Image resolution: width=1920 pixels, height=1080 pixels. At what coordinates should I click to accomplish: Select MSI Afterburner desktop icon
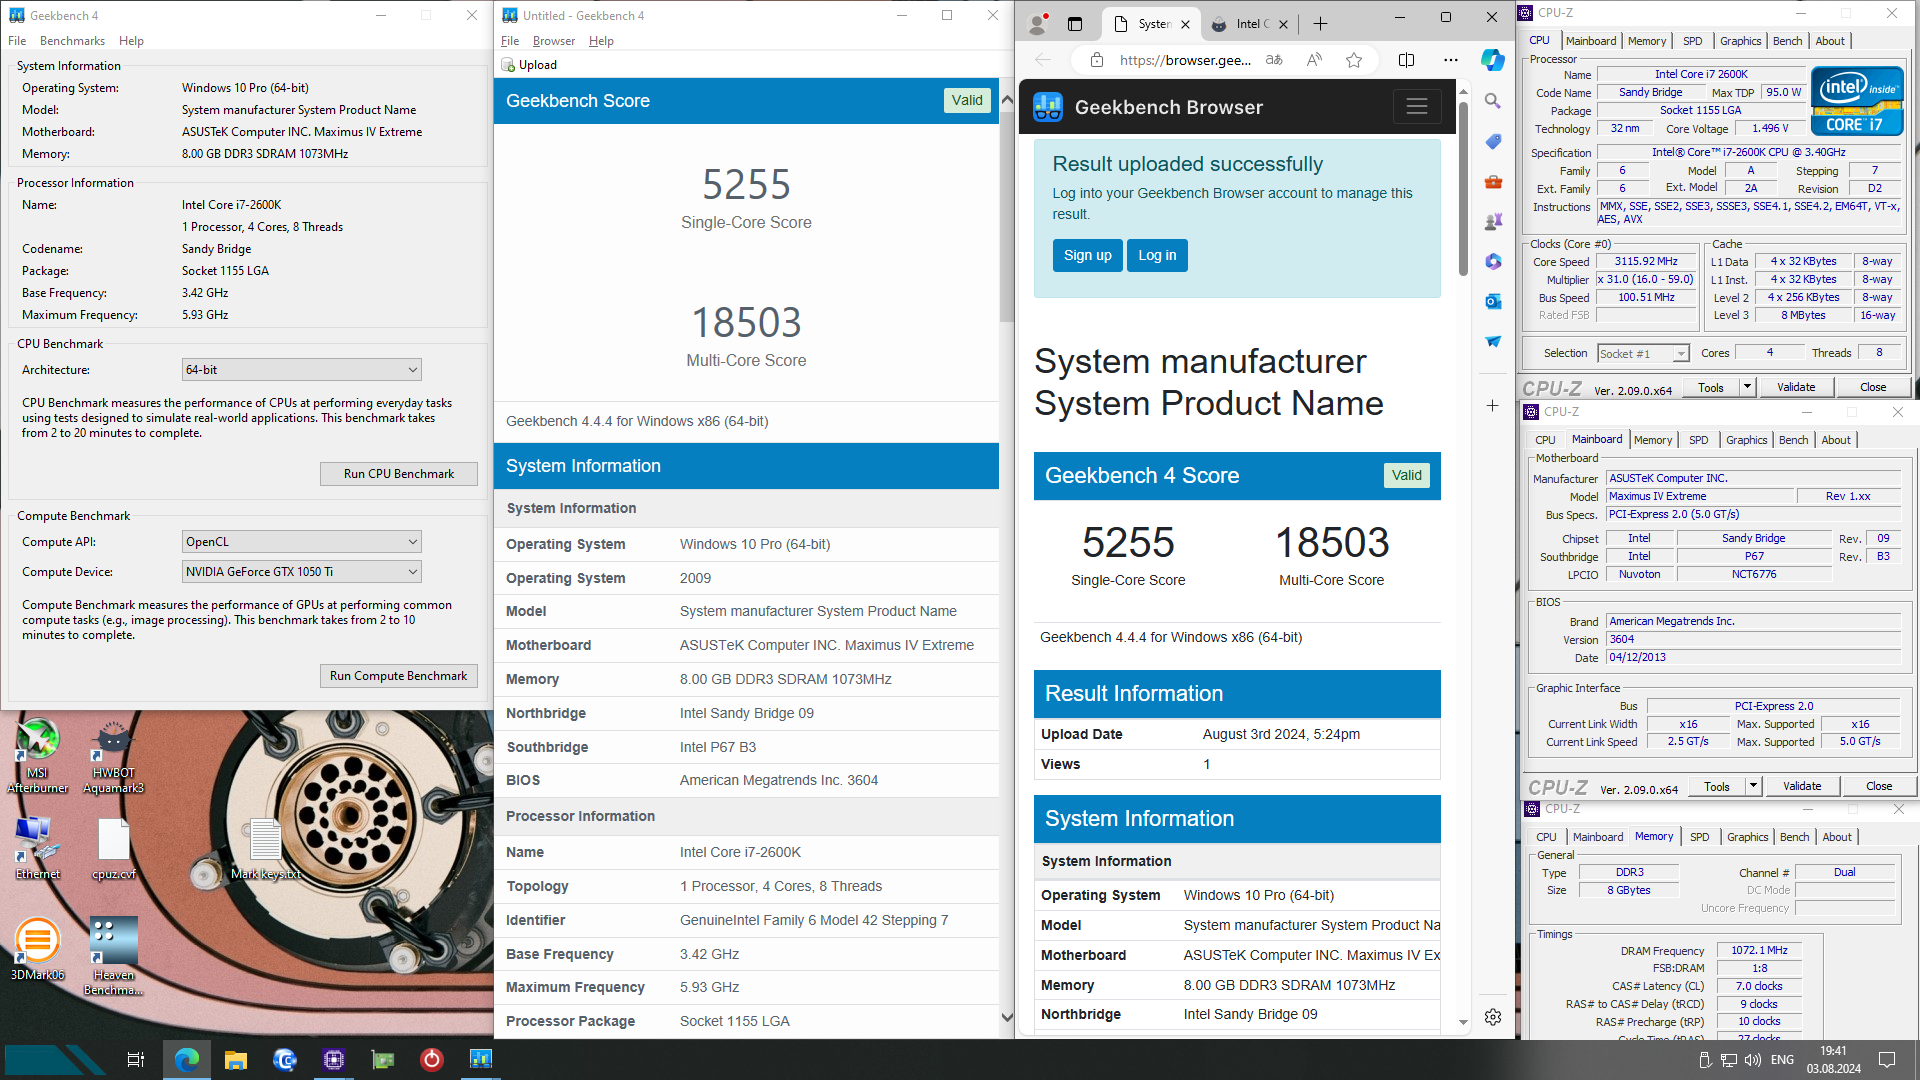tap(37, 756)
